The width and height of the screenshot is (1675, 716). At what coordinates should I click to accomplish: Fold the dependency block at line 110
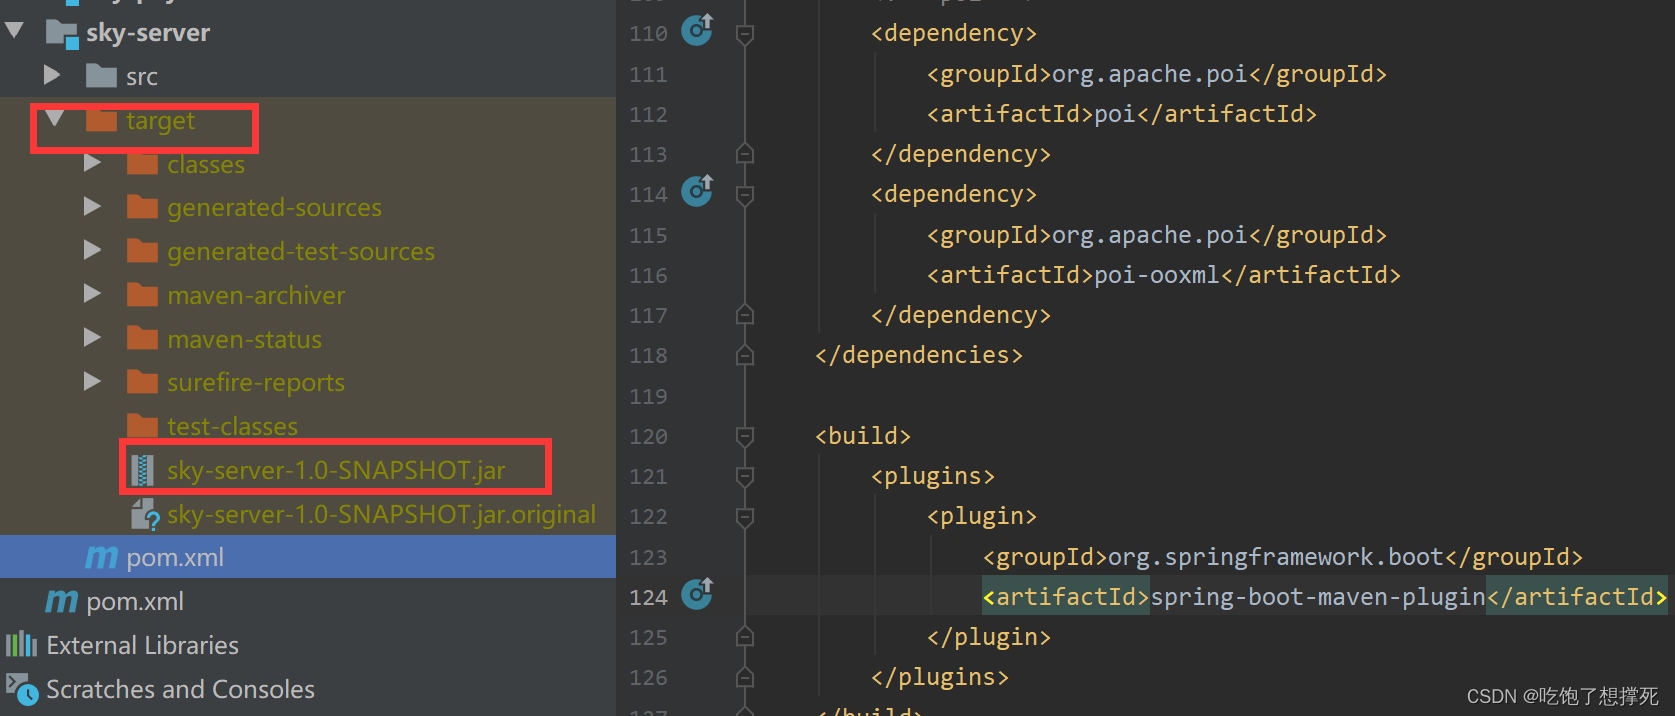(745, 34)
